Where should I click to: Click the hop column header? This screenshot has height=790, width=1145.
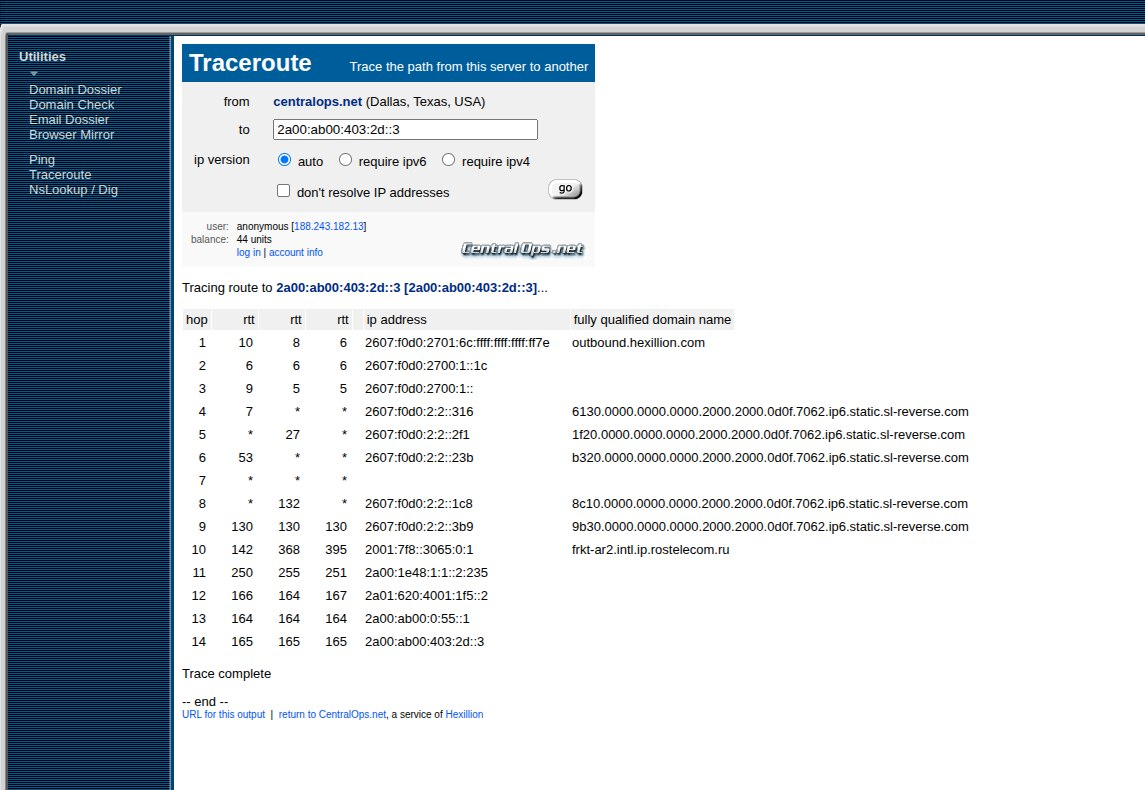(x=196, y=320)
